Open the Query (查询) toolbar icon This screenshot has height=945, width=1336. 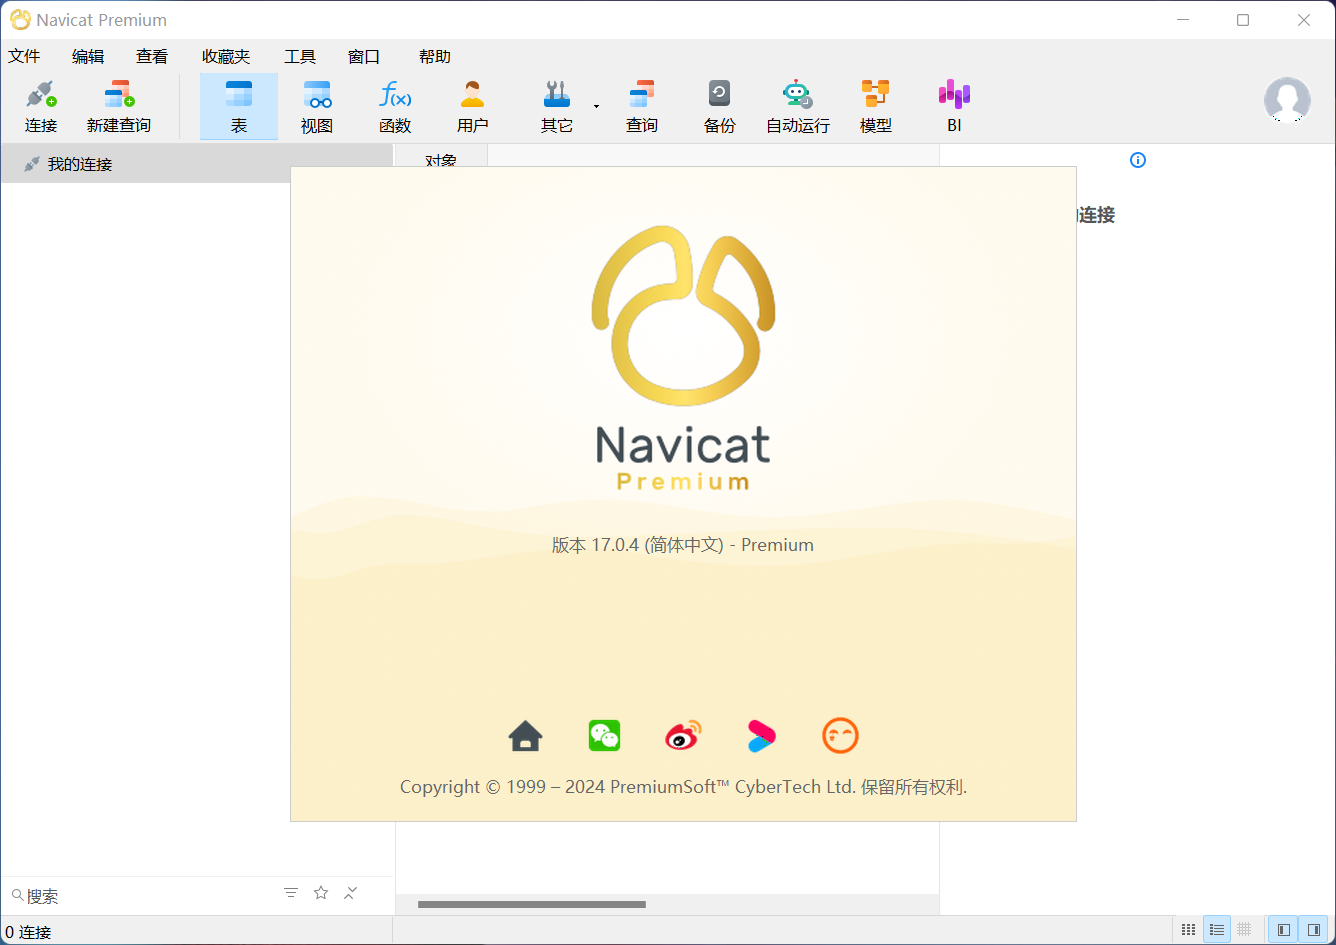coord(642,107)
